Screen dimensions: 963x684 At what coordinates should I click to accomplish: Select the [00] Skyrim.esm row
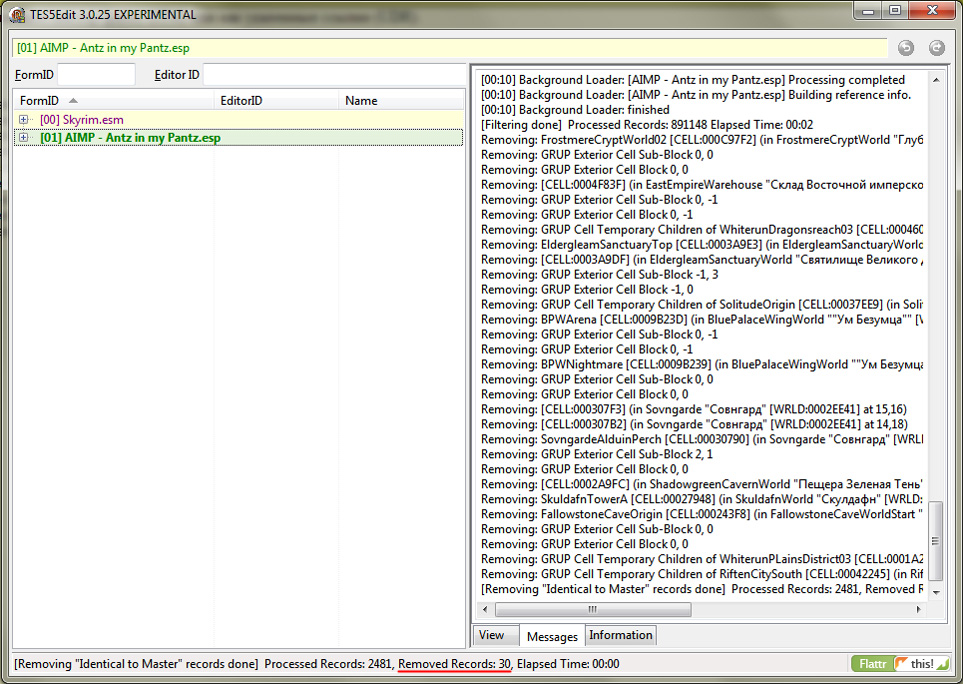(238, 119)
